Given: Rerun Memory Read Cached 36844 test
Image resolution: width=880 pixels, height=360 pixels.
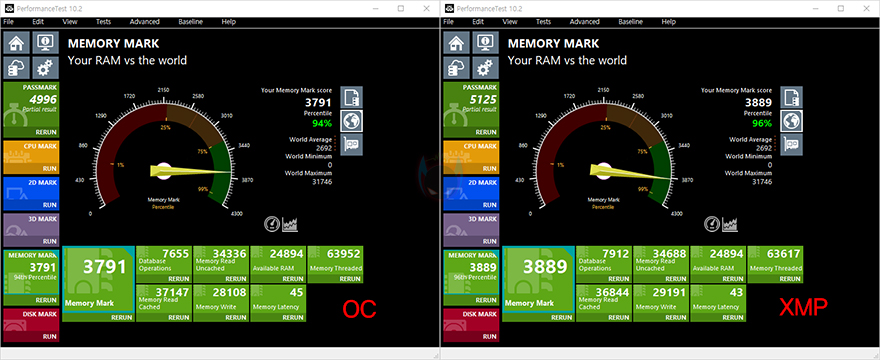Looking at the screenshot, I should [x=619, y=318].
